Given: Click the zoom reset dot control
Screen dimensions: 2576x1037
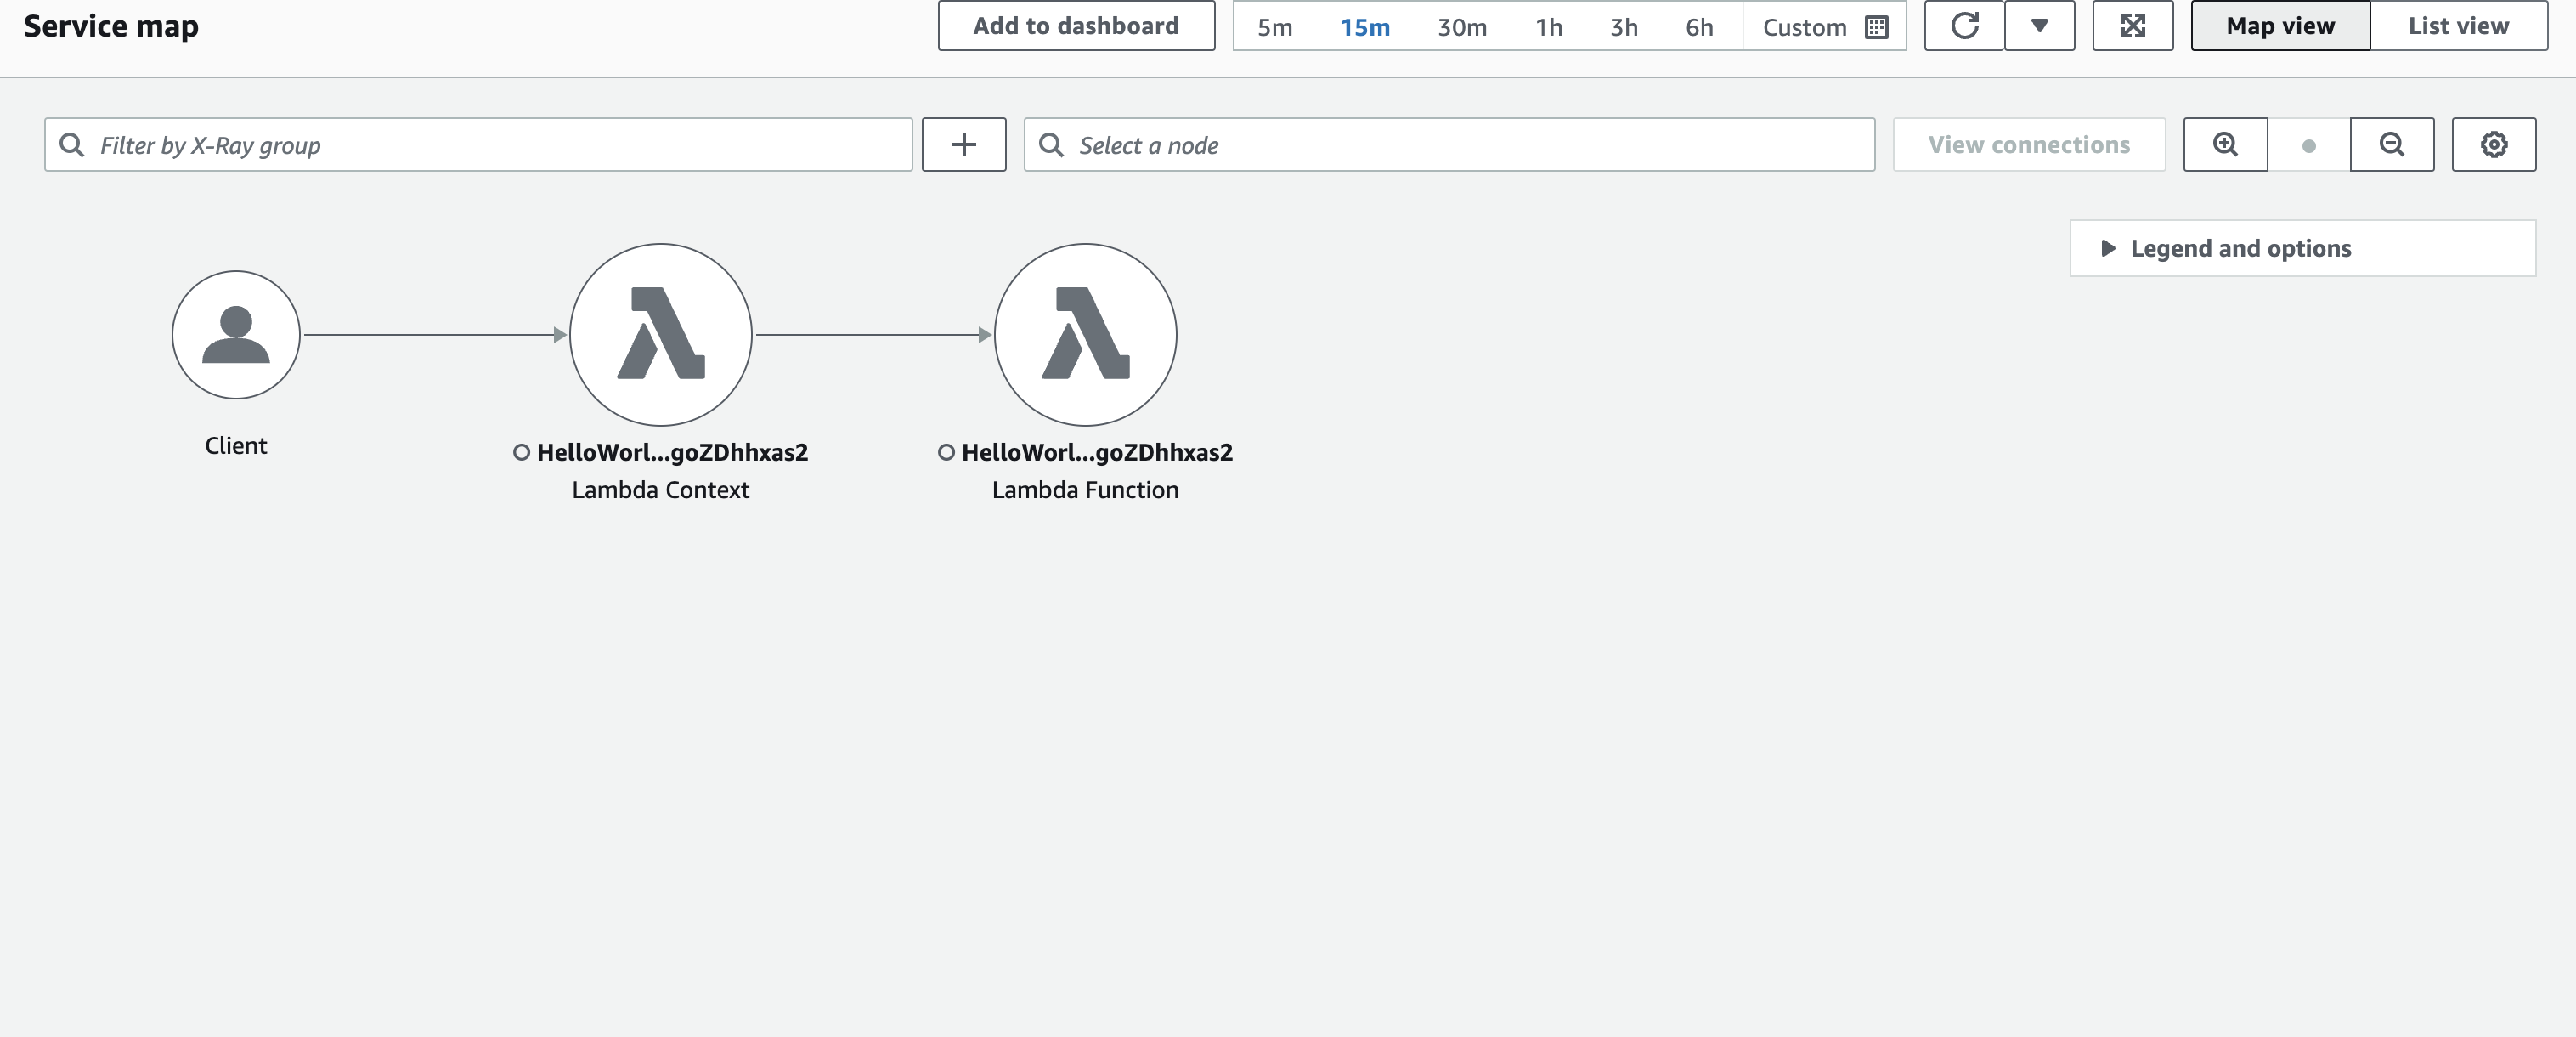Looking at the screenshot, I should coord(2308,146).
